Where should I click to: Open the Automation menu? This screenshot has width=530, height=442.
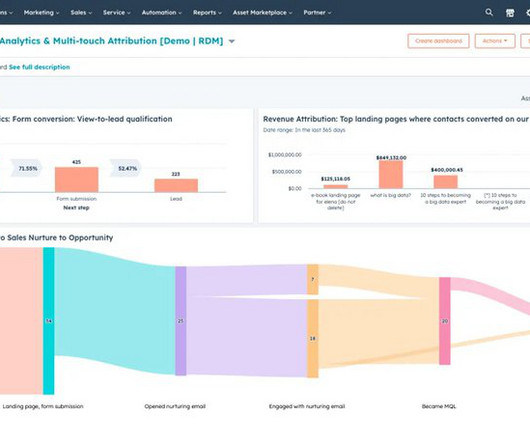point(162,13)
